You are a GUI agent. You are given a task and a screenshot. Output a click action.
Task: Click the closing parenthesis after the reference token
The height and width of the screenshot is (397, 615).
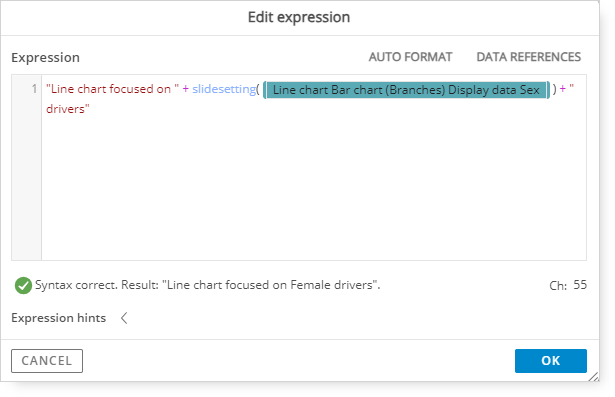[x=554, y=89]
